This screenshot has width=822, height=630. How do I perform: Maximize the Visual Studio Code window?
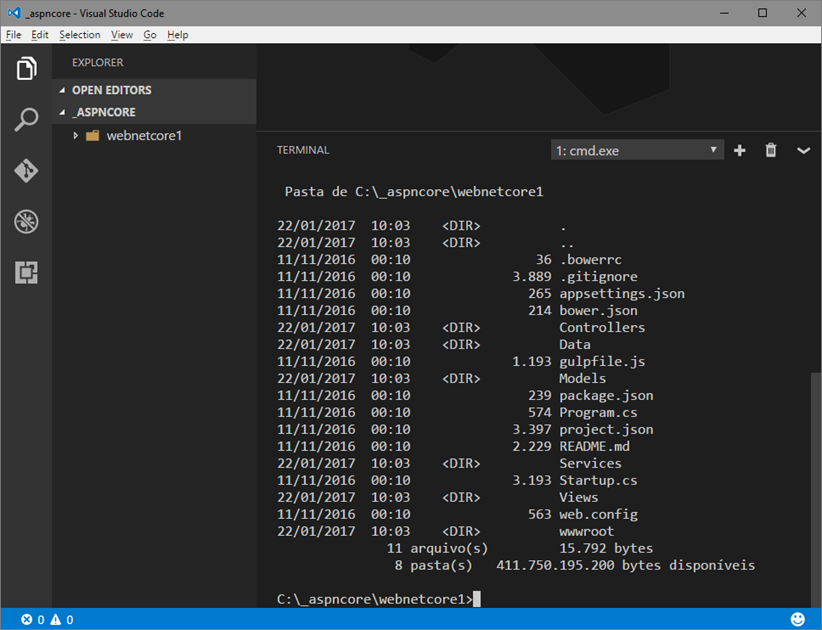coord(762,13)
